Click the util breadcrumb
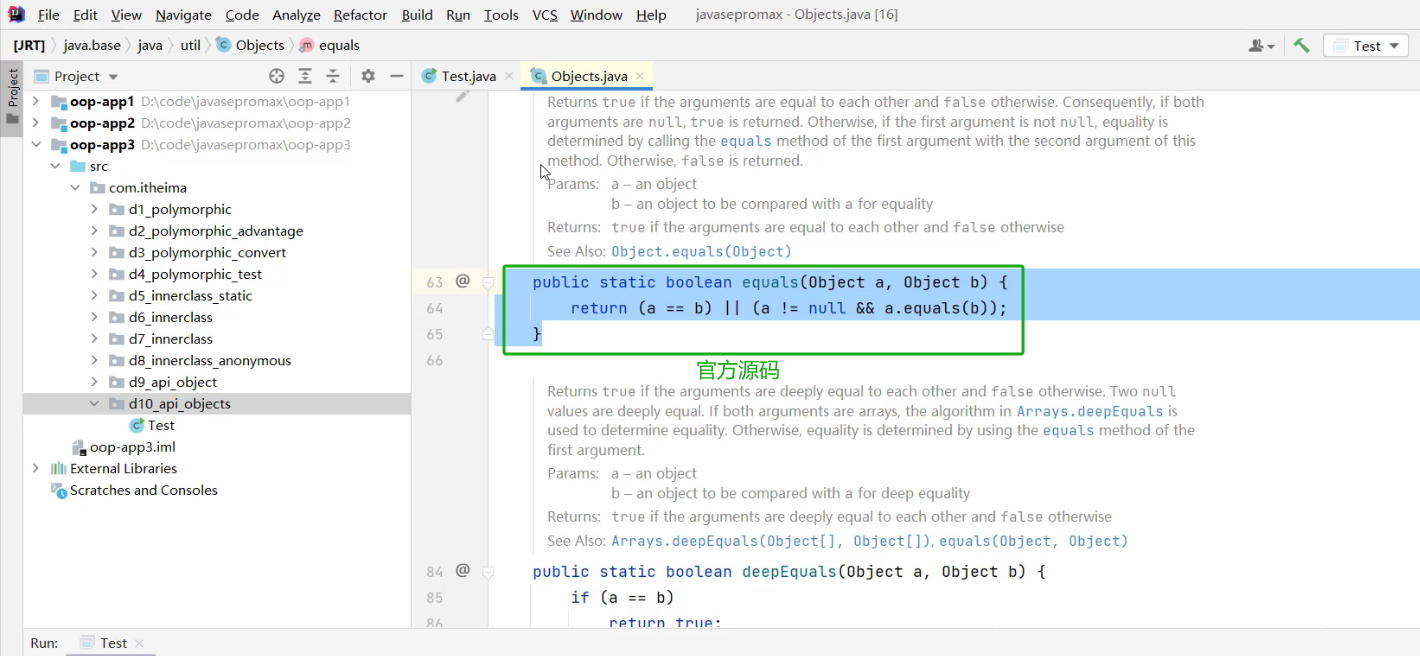 click(x=190, y=45)
